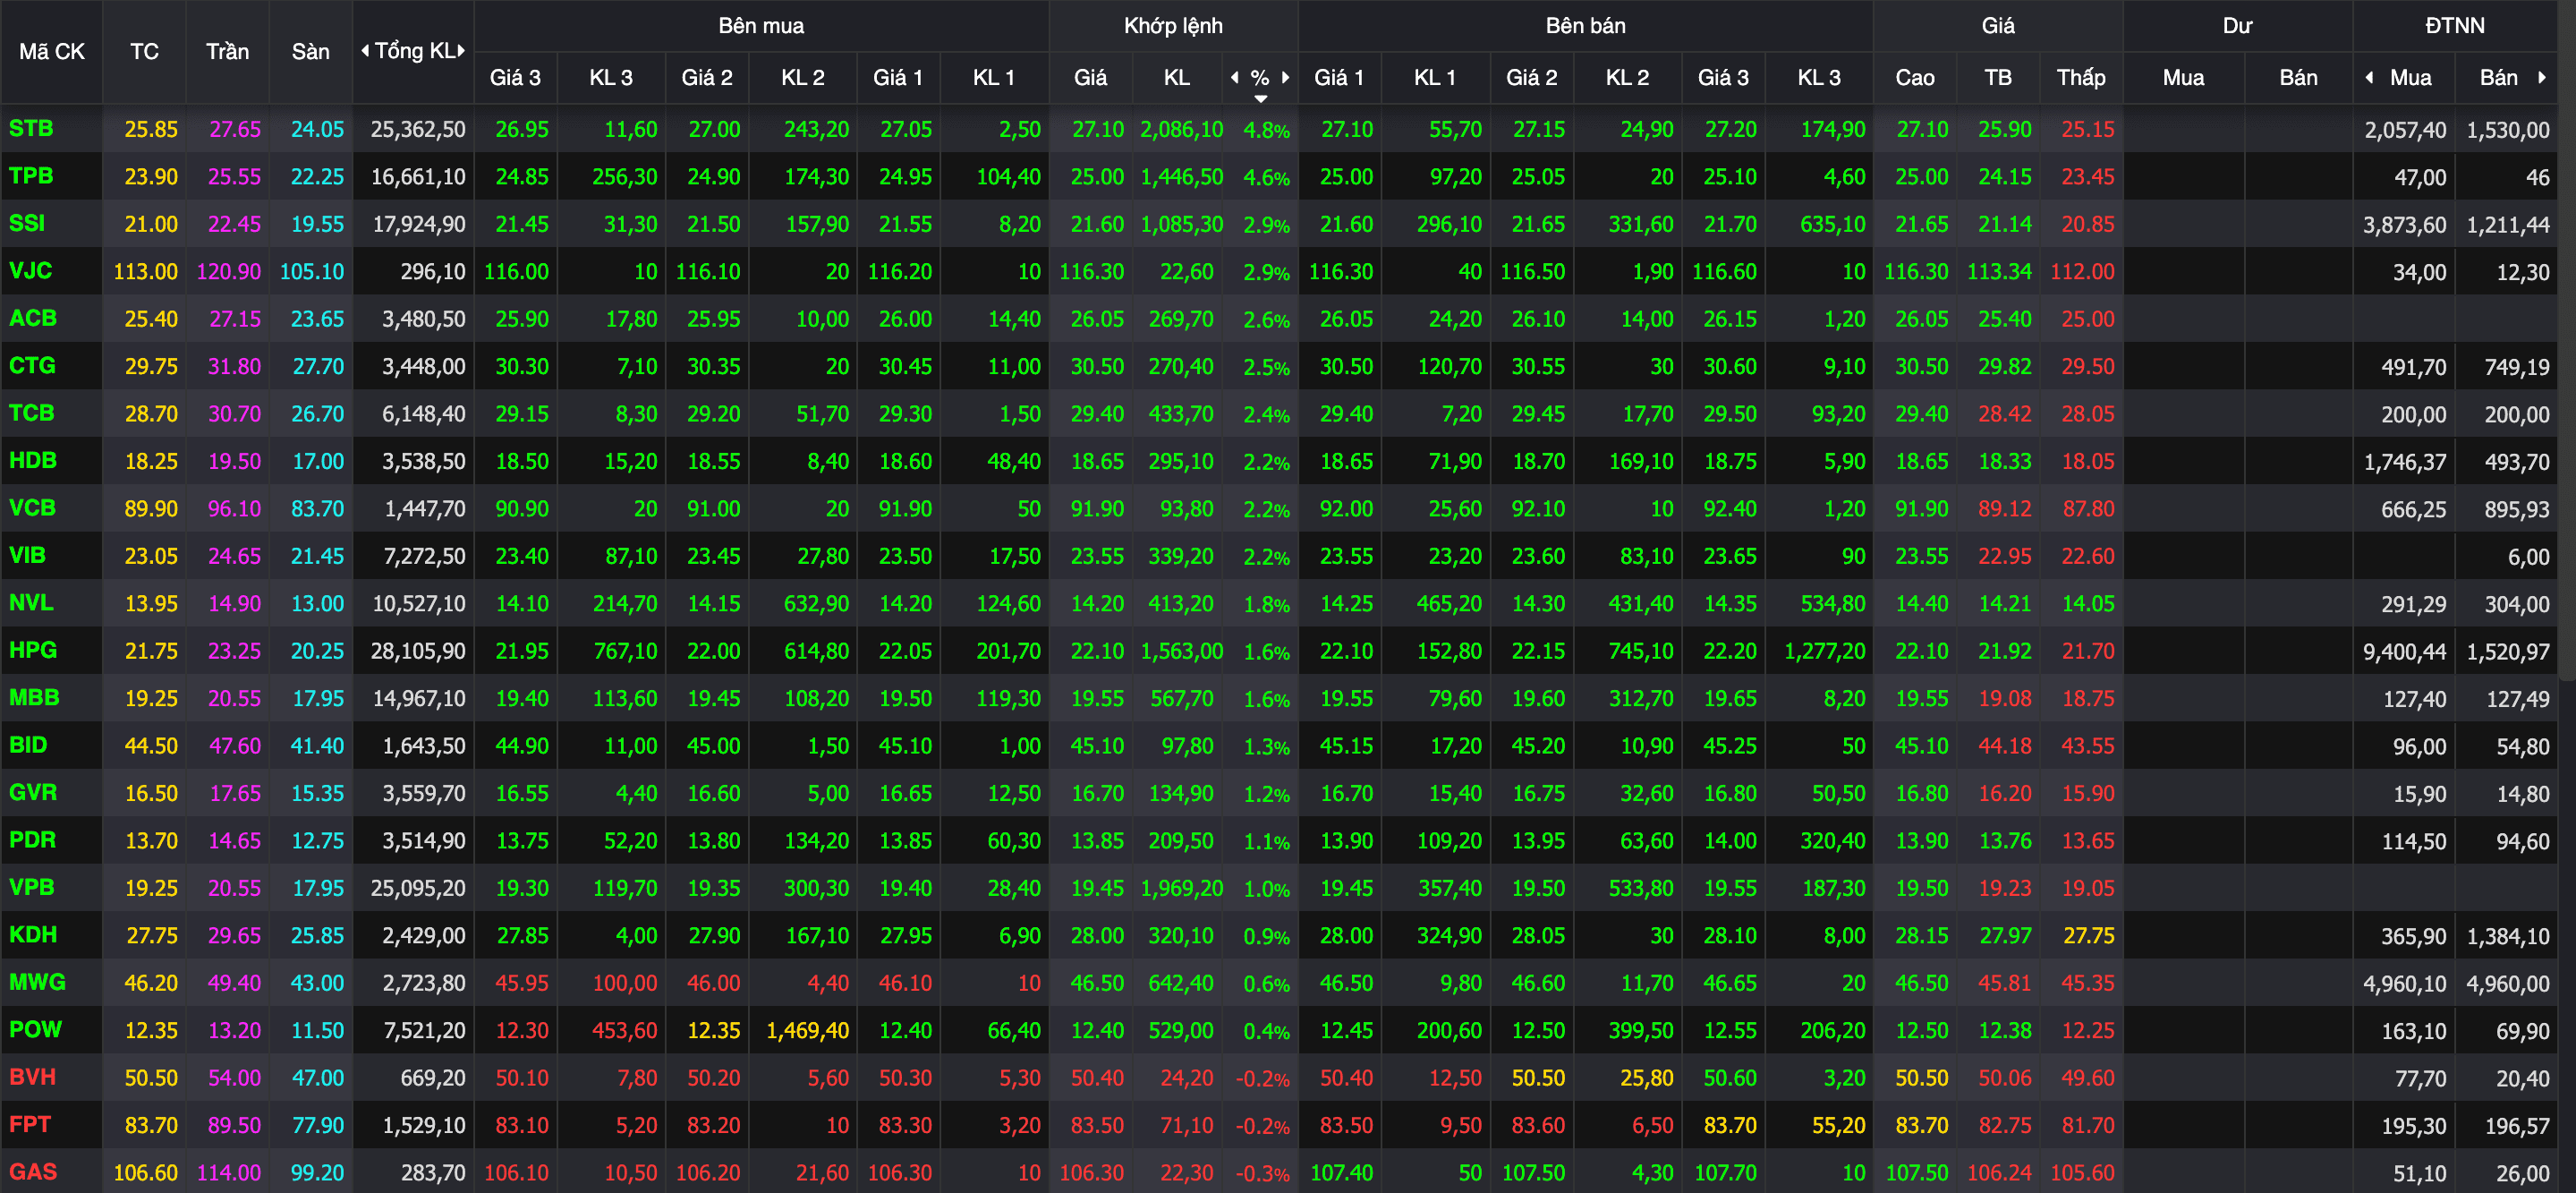Open POW stock symbol
Screen dimensions: 2576x1193
click(x=35, y=1029)
